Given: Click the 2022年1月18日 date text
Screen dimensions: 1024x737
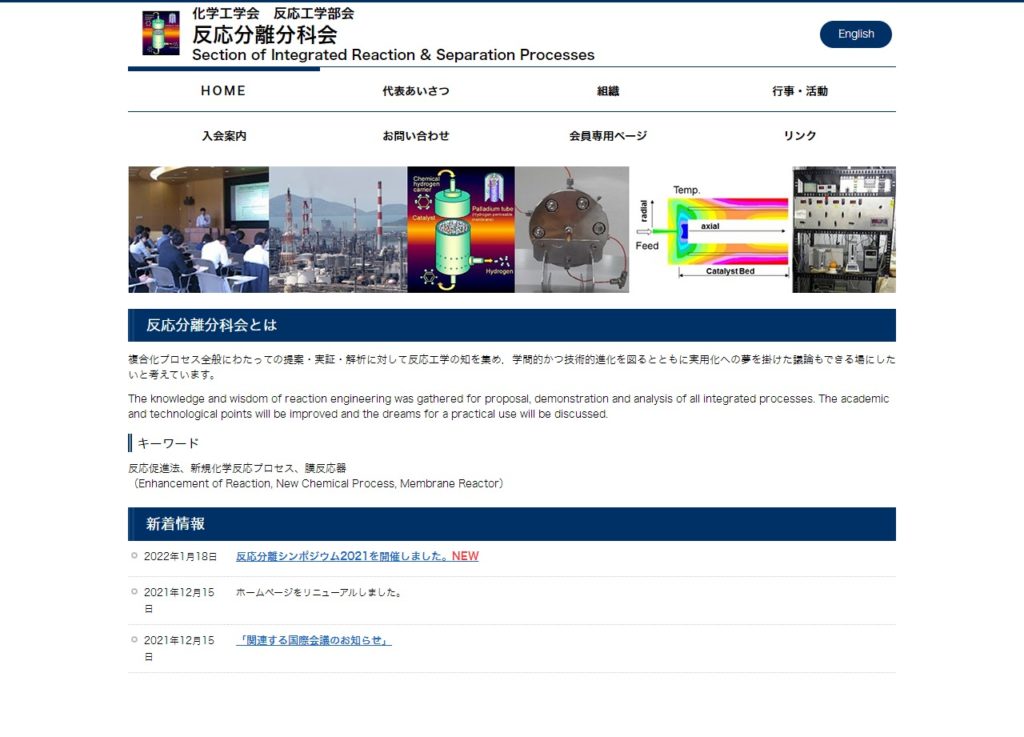Looking at the screenshot, I should (x=180, y=556).
